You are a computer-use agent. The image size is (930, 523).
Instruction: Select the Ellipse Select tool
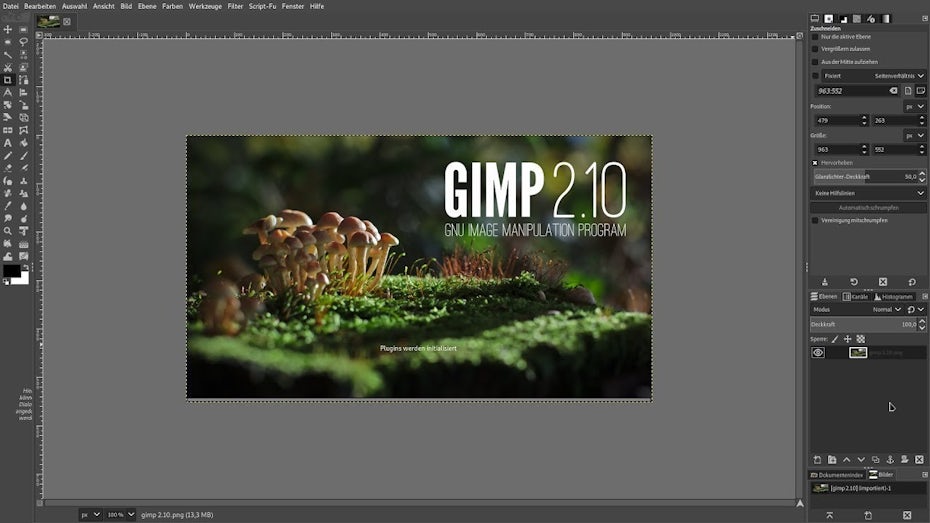tap(8, 42)
